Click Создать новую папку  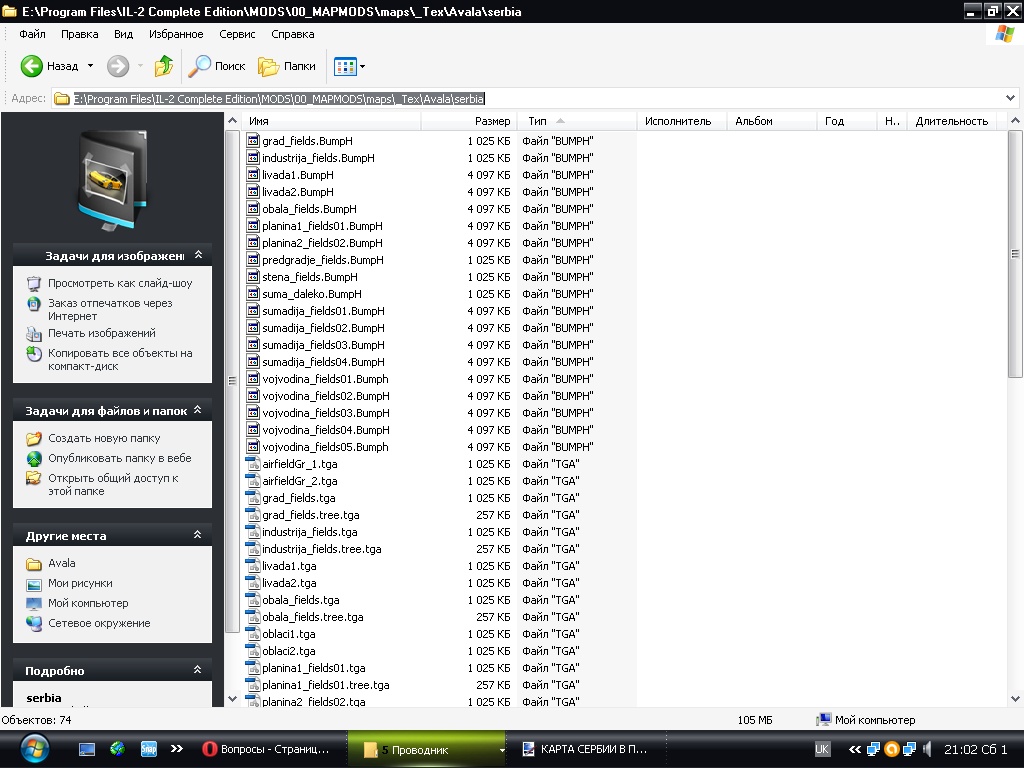(104, 438)
